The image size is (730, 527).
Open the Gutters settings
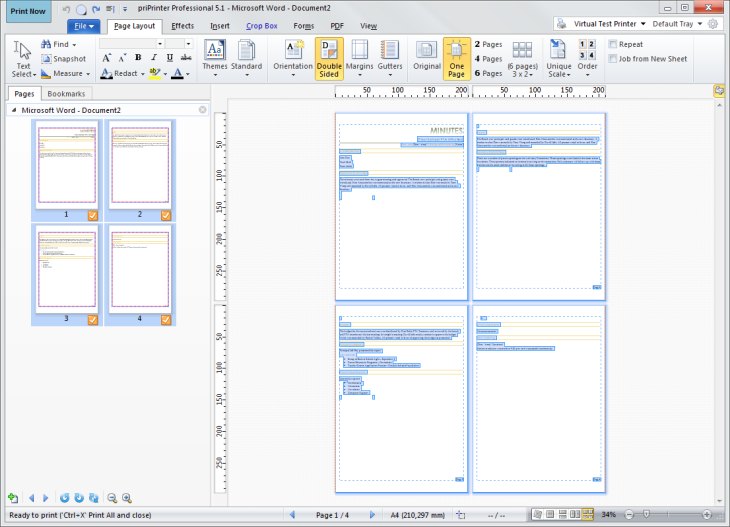390,58
